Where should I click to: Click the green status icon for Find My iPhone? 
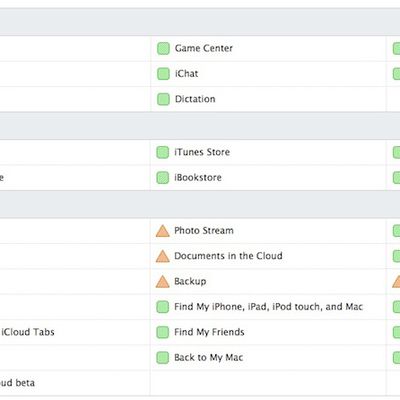click(x=163, y=307)
